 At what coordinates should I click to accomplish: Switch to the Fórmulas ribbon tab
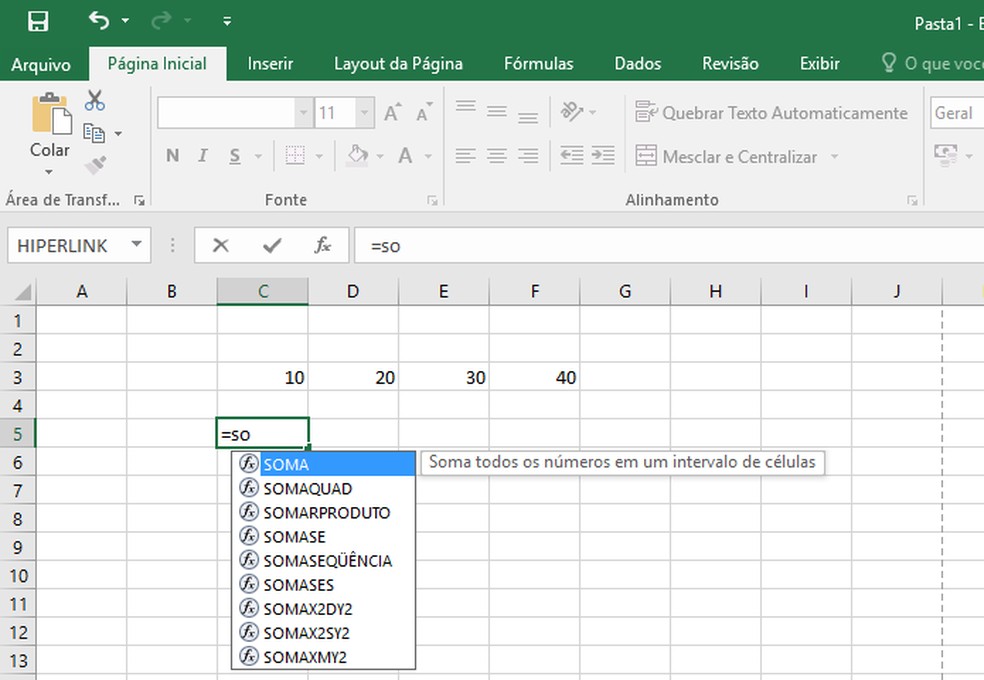pos(538,63)
